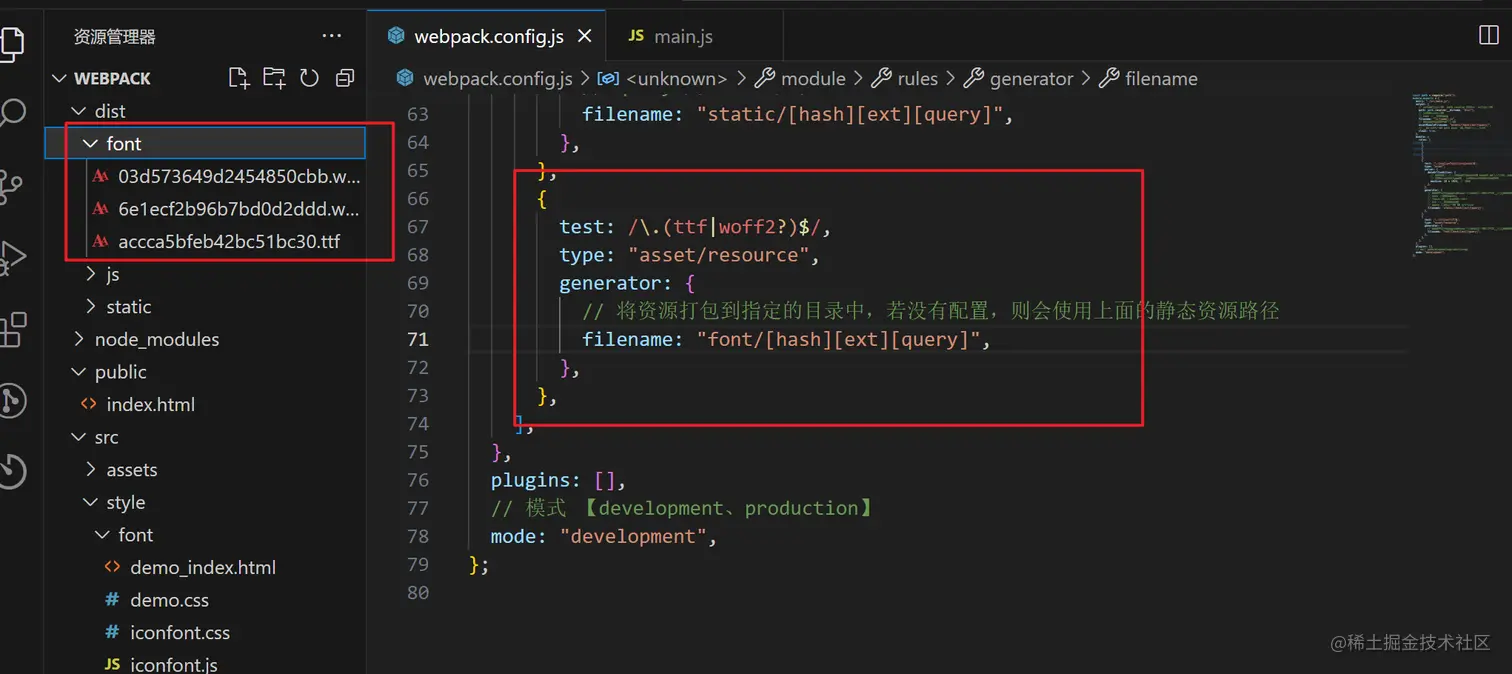Open the Search view icon
The height and width of the screenshot is (674, 1512).
click(11, 112)
